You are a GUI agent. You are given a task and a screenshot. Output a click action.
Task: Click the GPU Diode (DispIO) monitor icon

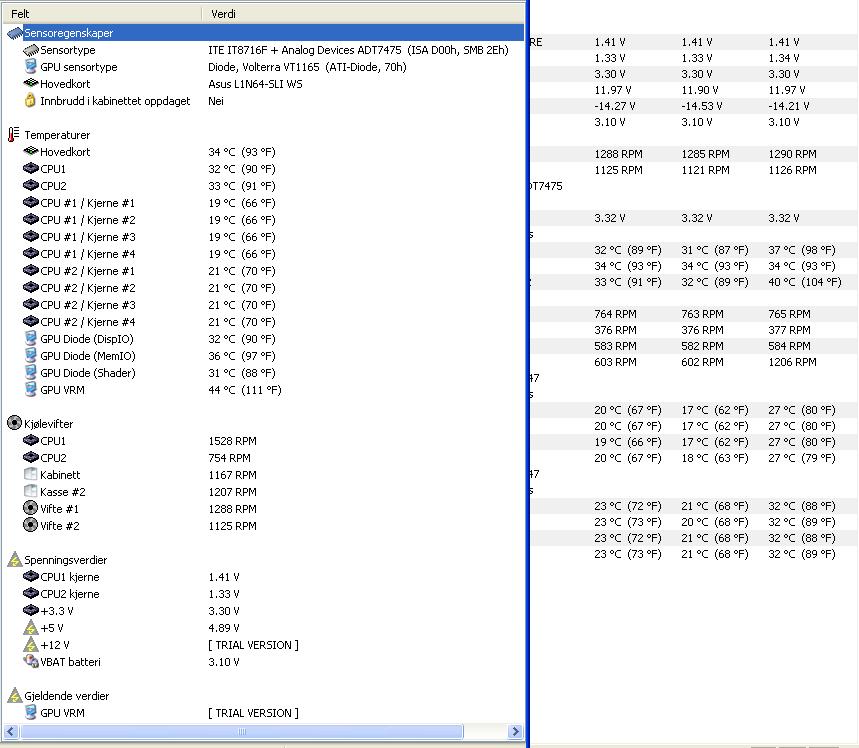pos(31,338)
